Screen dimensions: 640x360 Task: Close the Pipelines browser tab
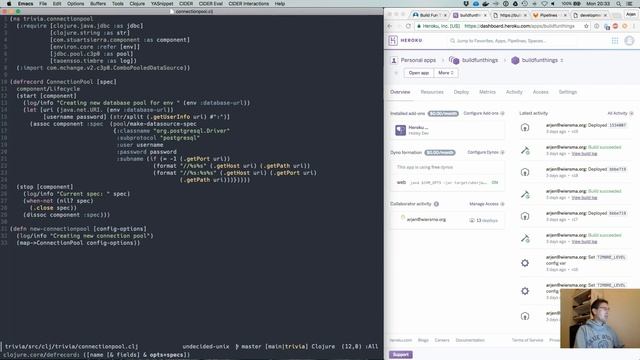coord(566,15)
